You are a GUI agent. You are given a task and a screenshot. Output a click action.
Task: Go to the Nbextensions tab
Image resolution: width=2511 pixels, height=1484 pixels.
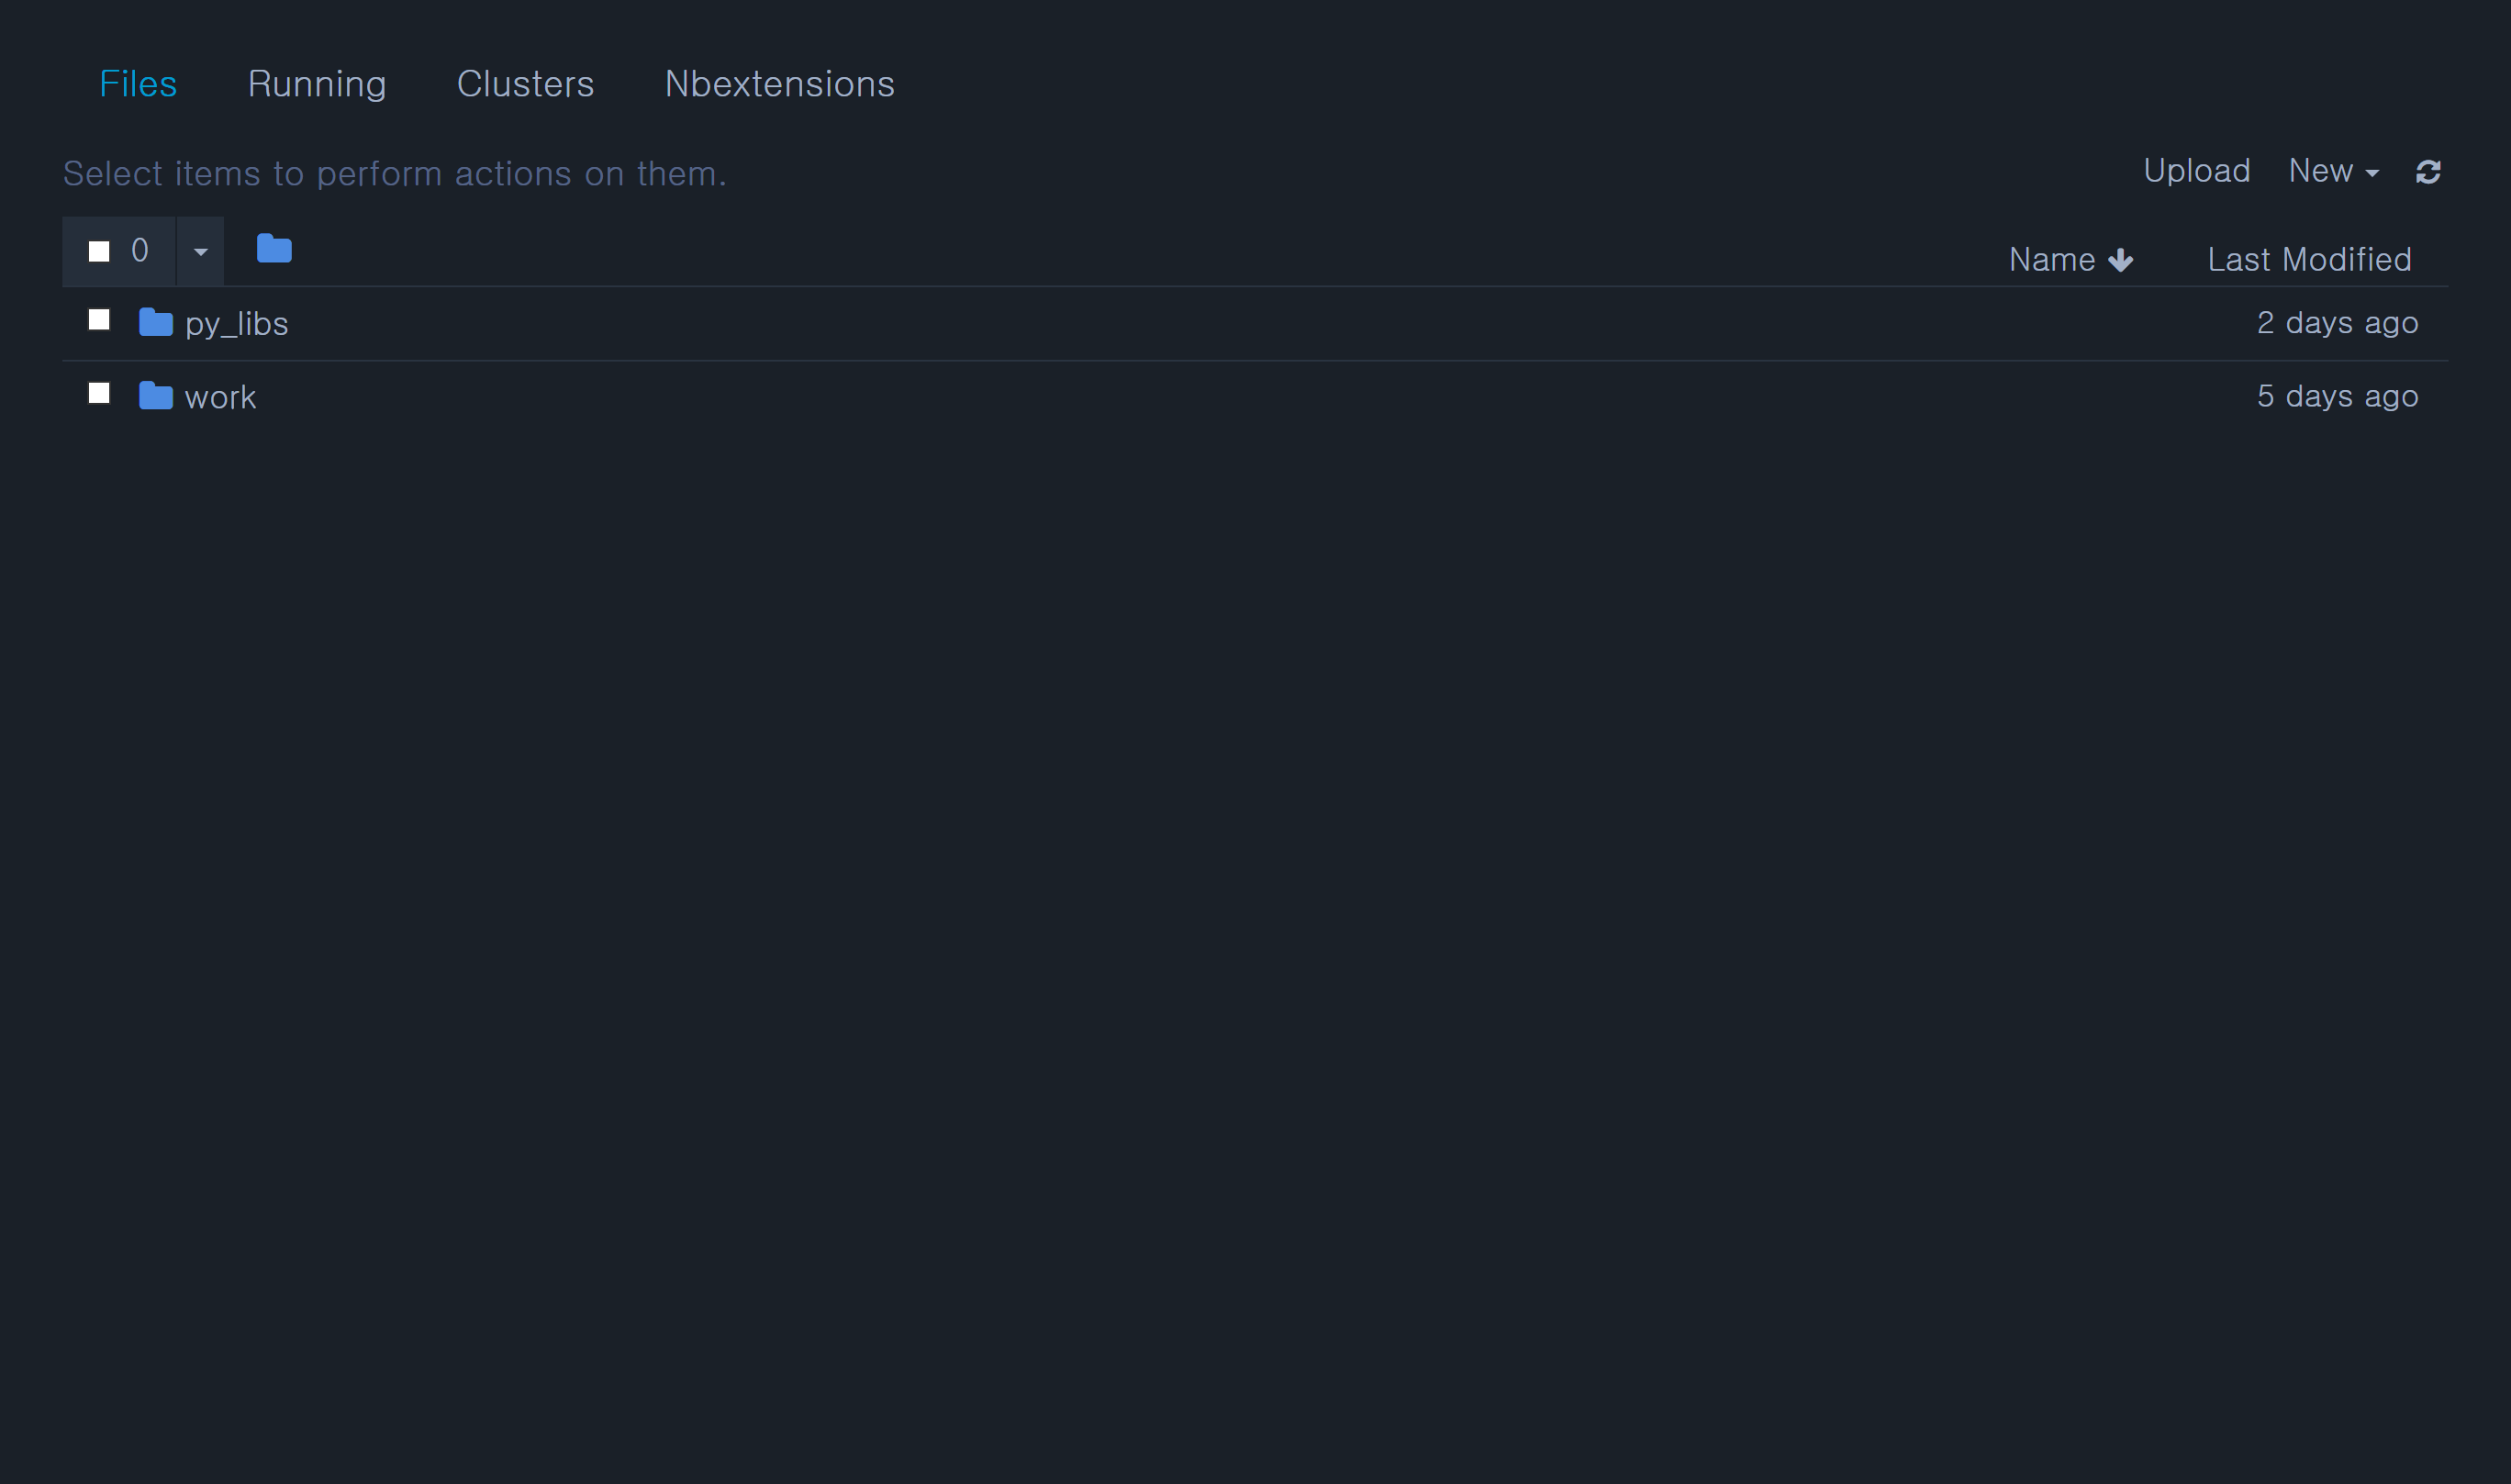click(x=779, y=84)
